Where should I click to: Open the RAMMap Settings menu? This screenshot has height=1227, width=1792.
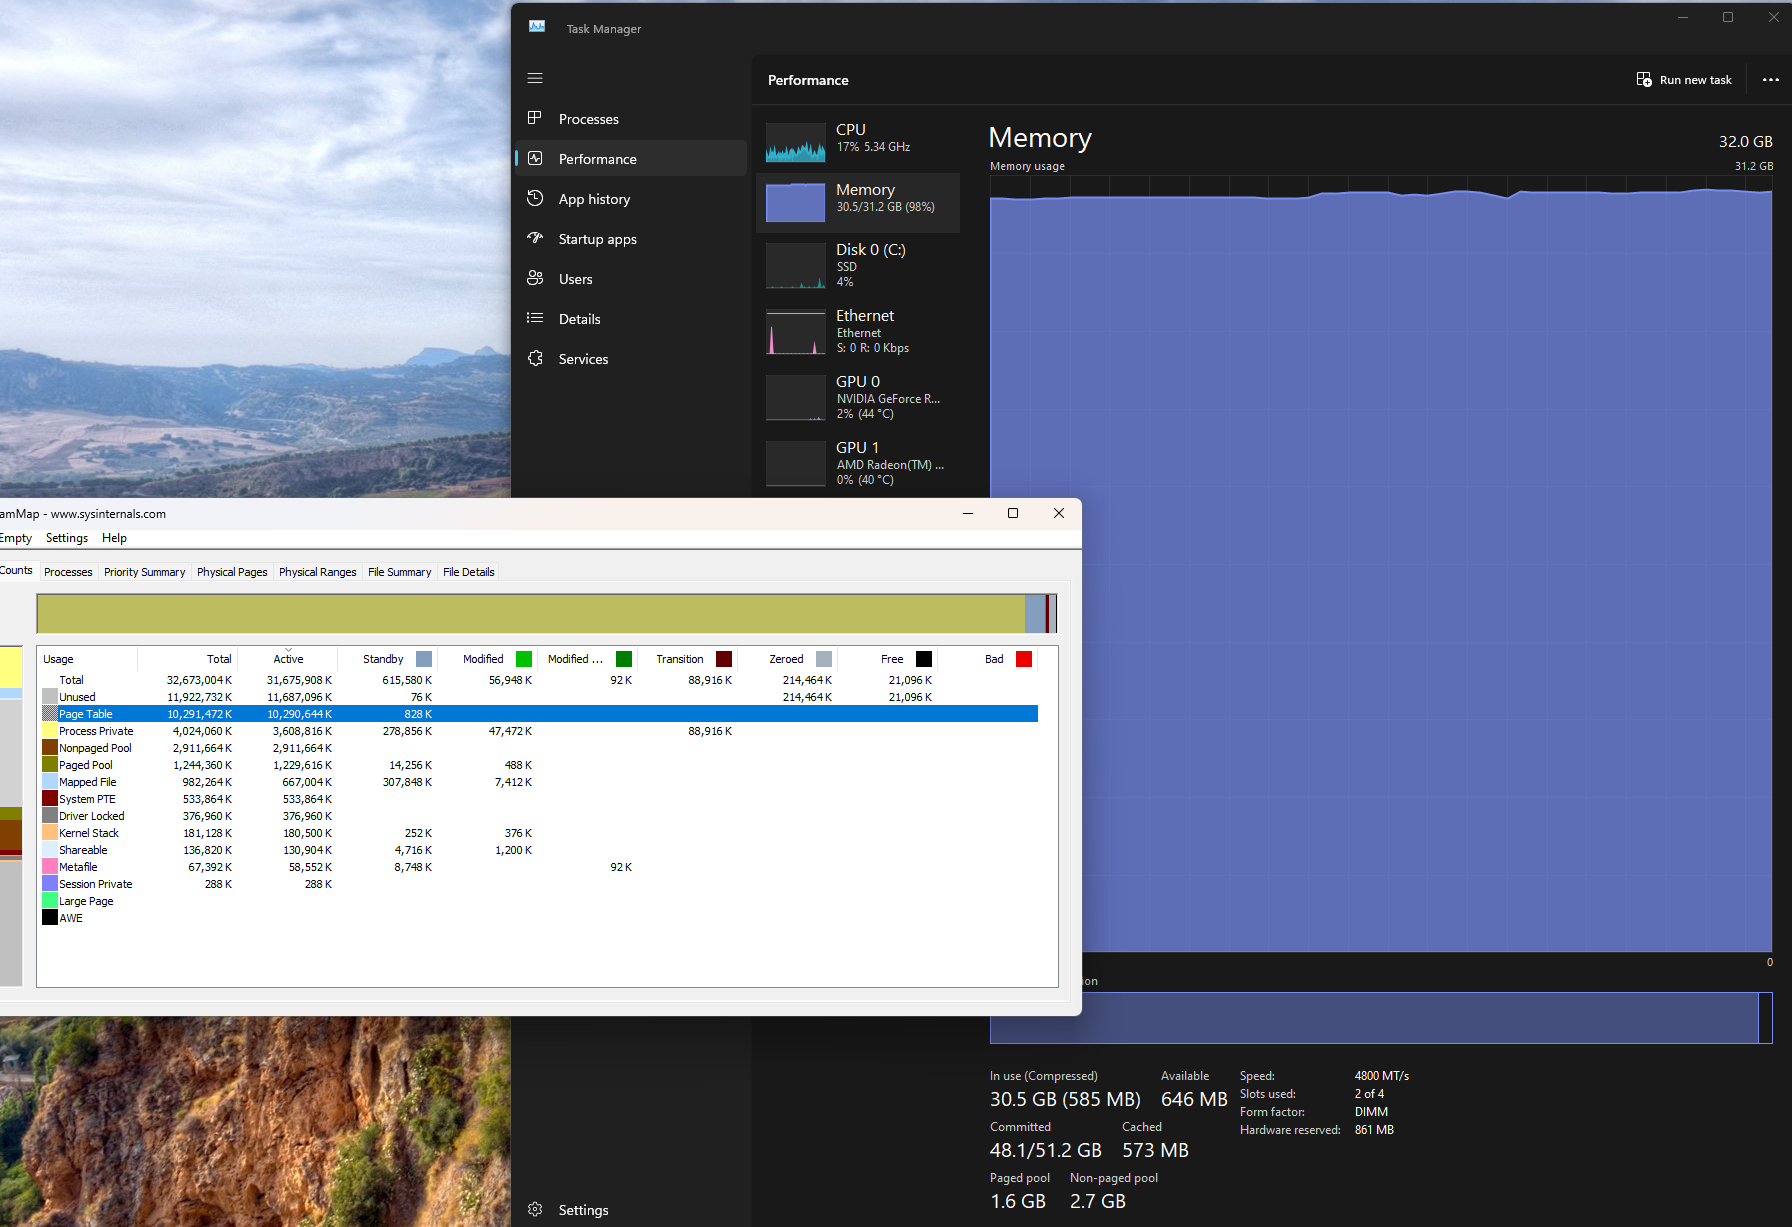tap(67, 538)
